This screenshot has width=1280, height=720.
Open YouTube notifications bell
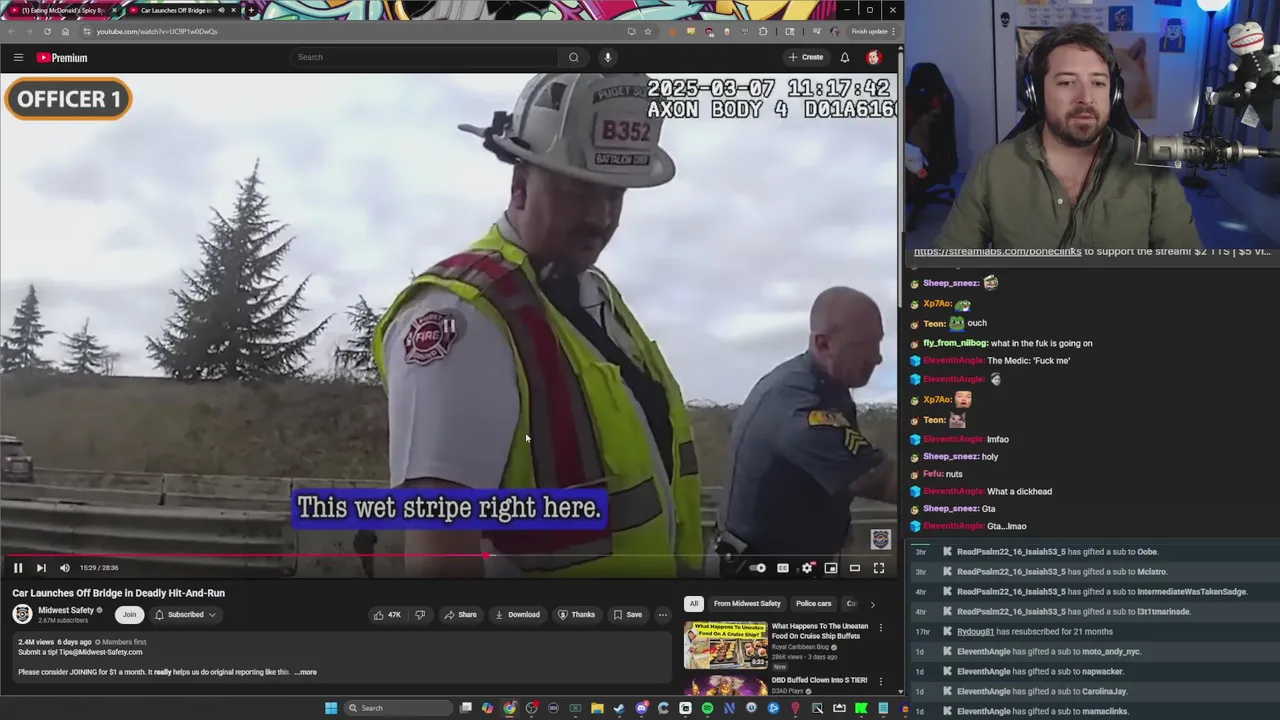coord(845,57)
